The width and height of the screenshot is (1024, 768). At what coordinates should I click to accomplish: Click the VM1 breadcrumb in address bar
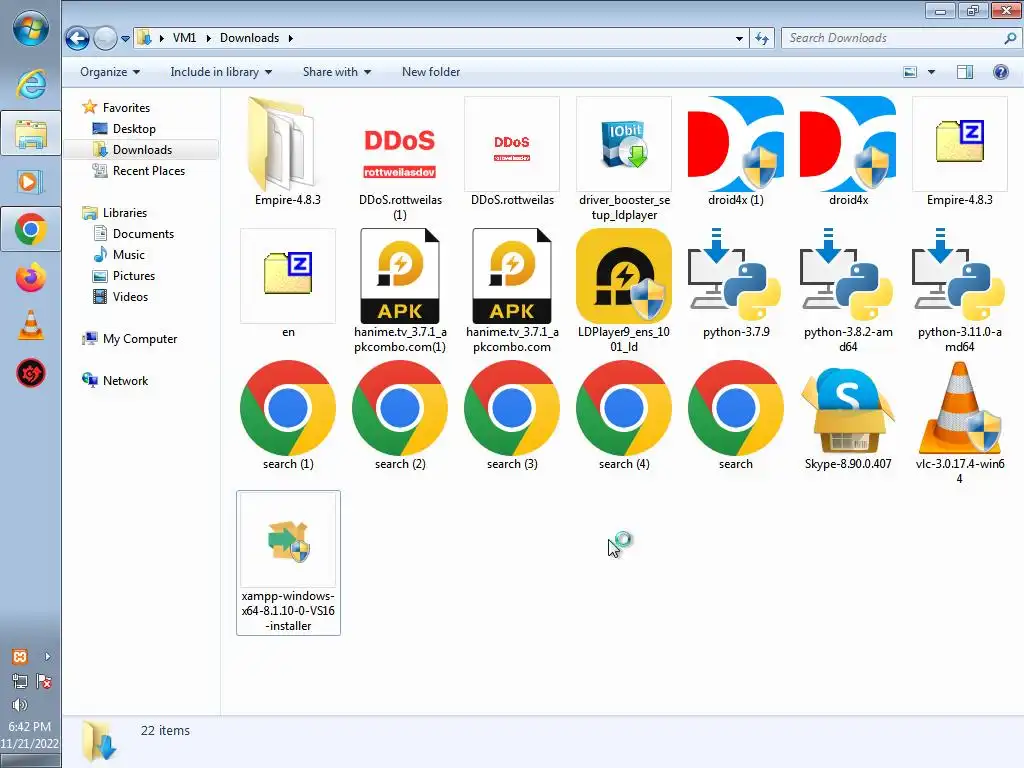184,38
